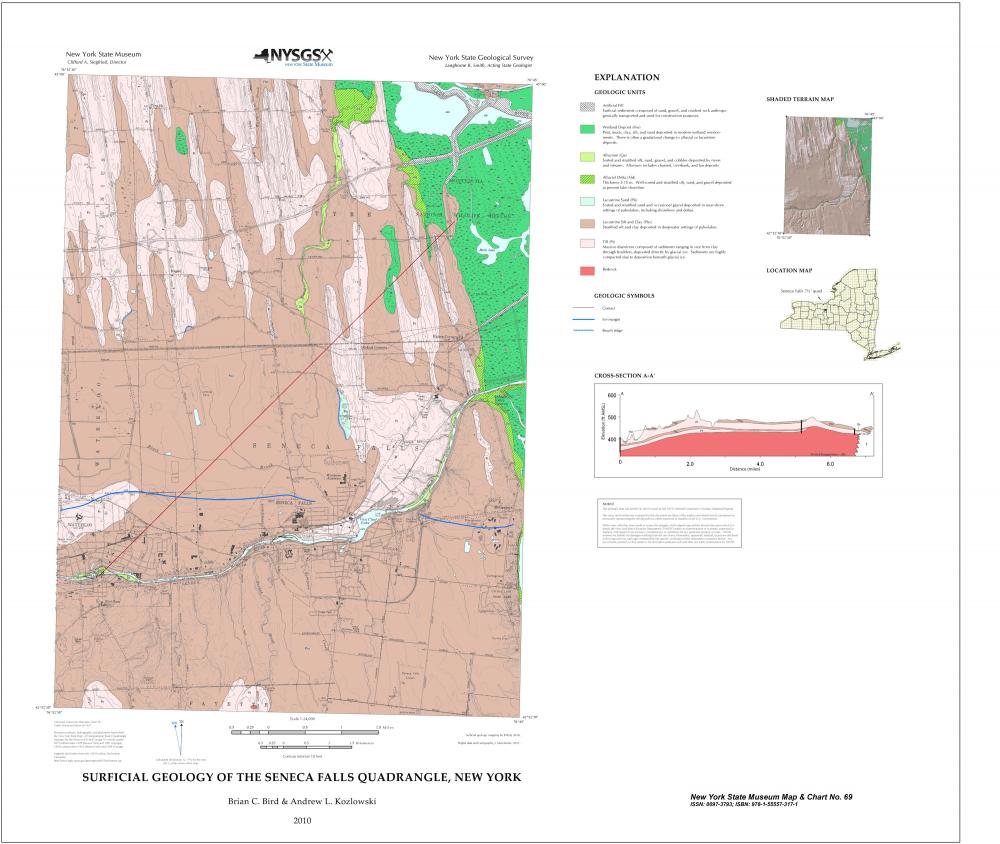Image resolution: width=1000 pixels, height=844 pixels.
Task: Click the map title Surficial Geology text
Action: [300, 776]
